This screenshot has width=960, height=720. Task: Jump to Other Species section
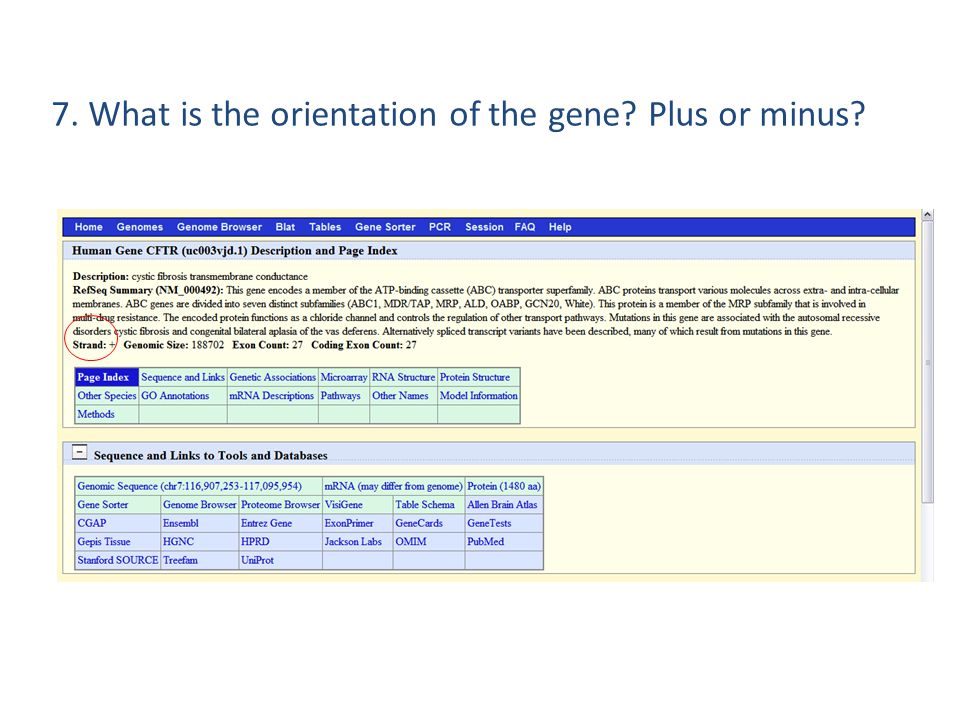(107, 396)
